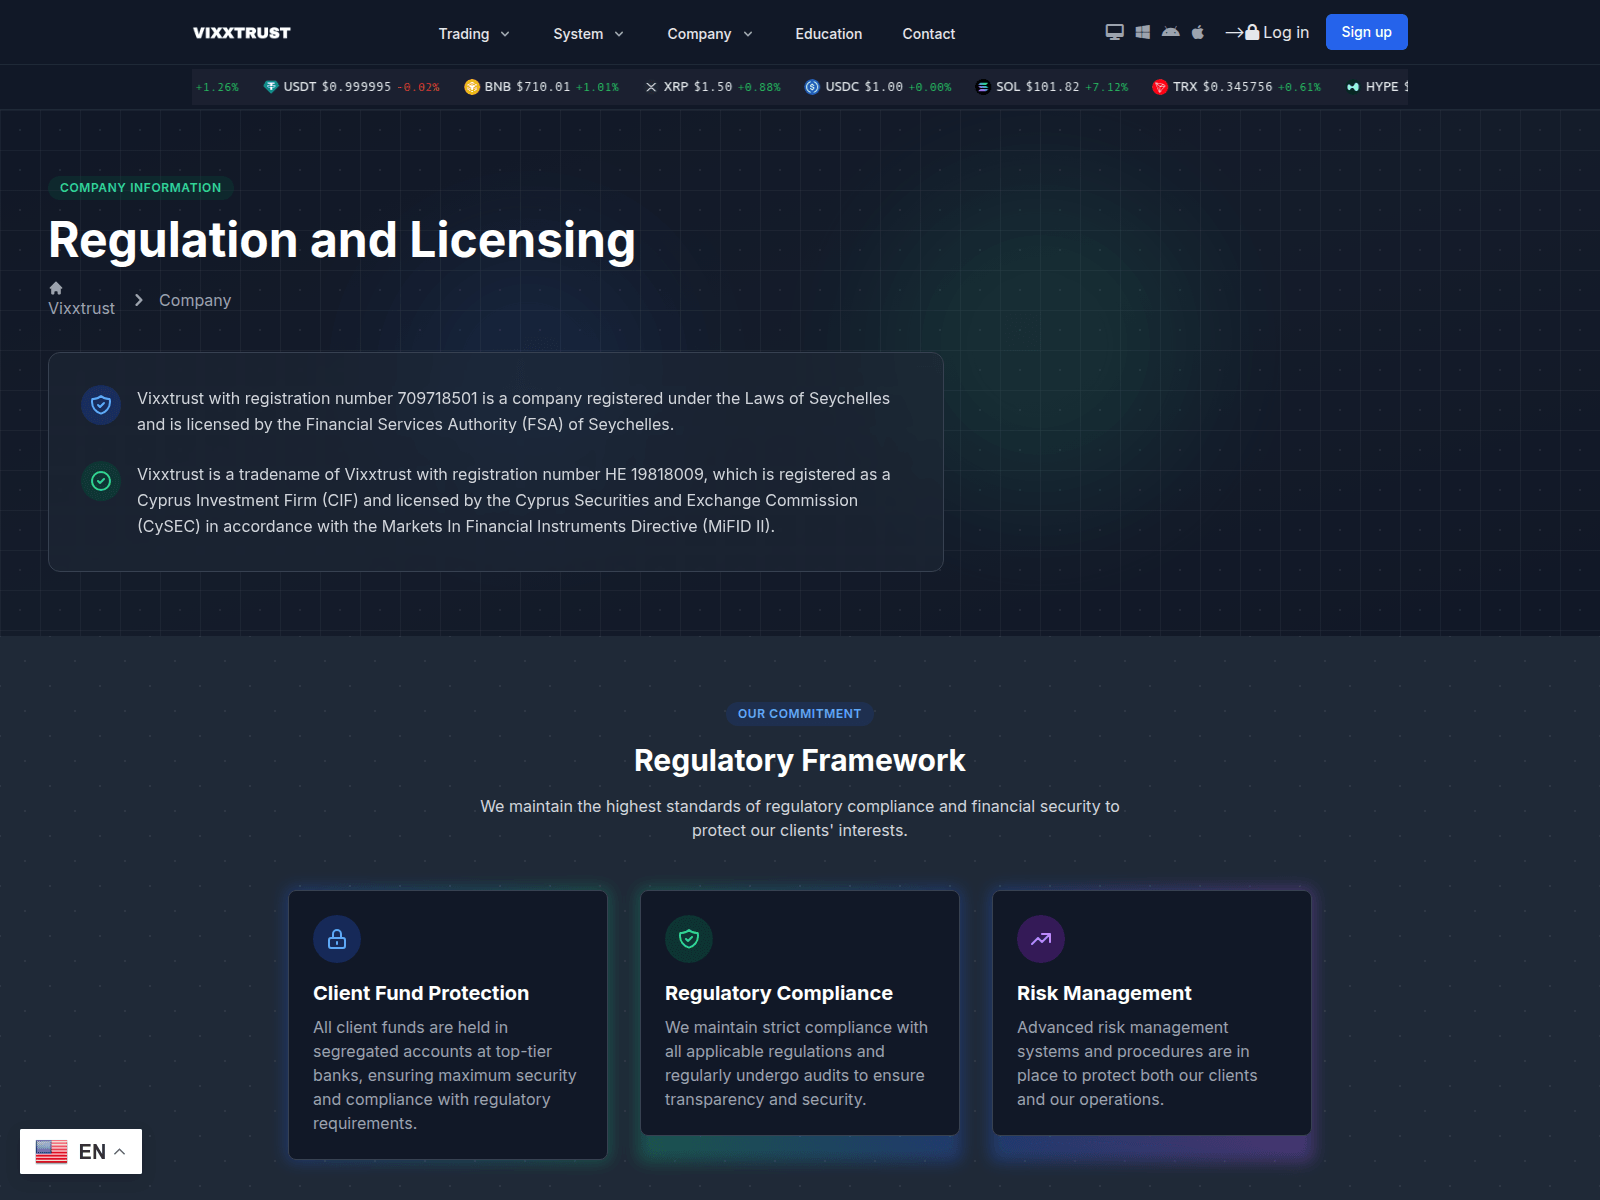Open the desktop web platform icon

(x=1114, y=32)
